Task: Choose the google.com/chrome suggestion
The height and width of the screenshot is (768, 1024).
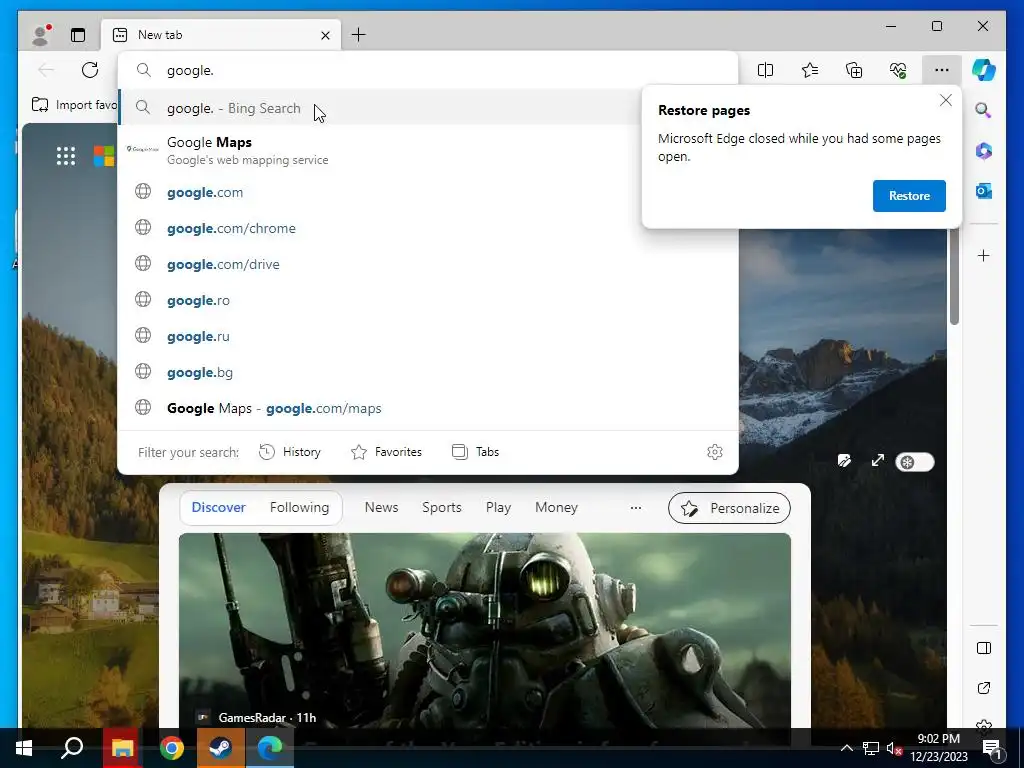Action: click(x=428, y=228)
